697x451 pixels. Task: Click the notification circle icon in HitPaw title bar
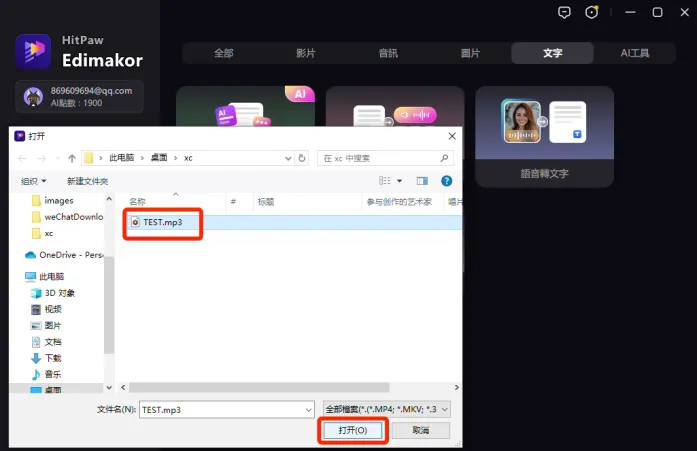592,12
